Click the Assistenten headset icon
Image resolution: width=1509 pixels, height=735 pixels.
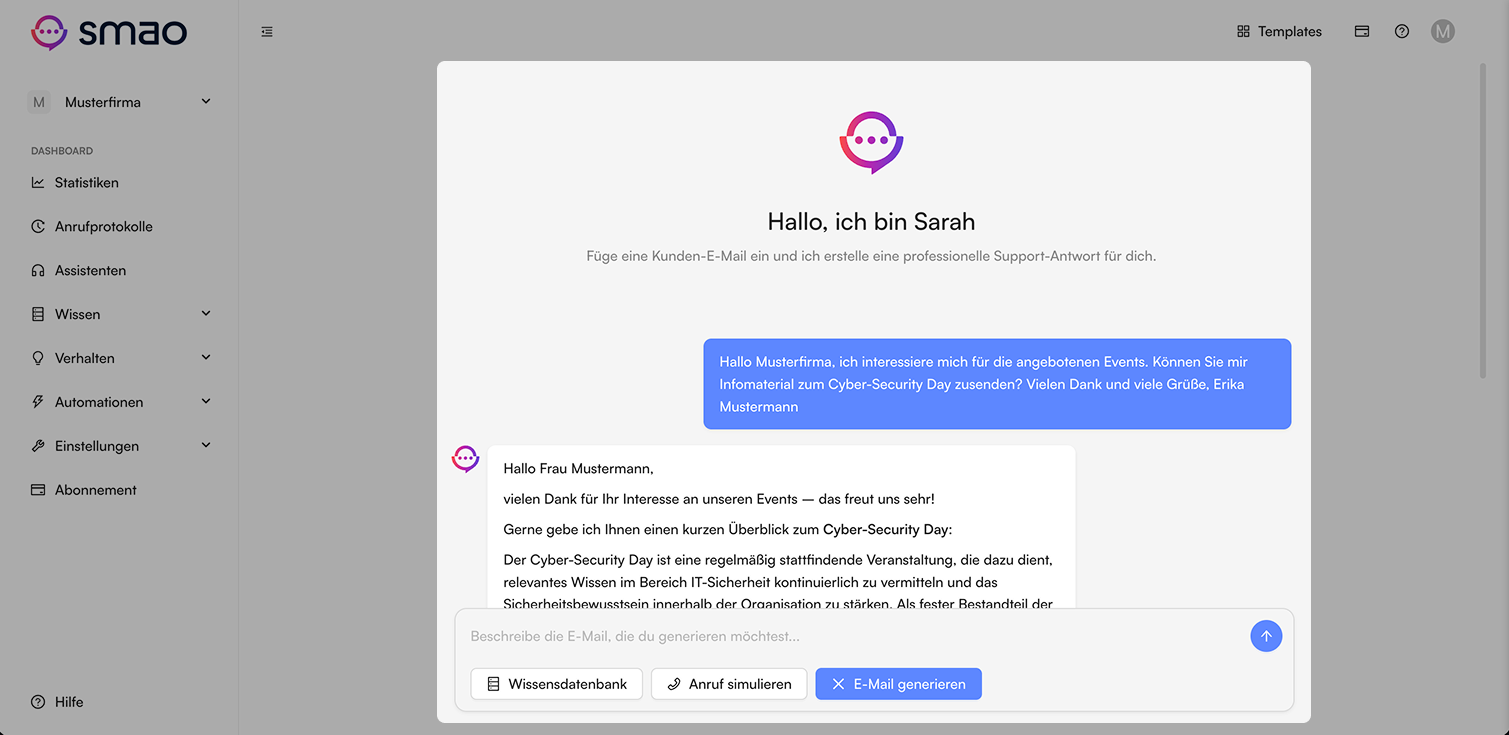click(38, 271)
